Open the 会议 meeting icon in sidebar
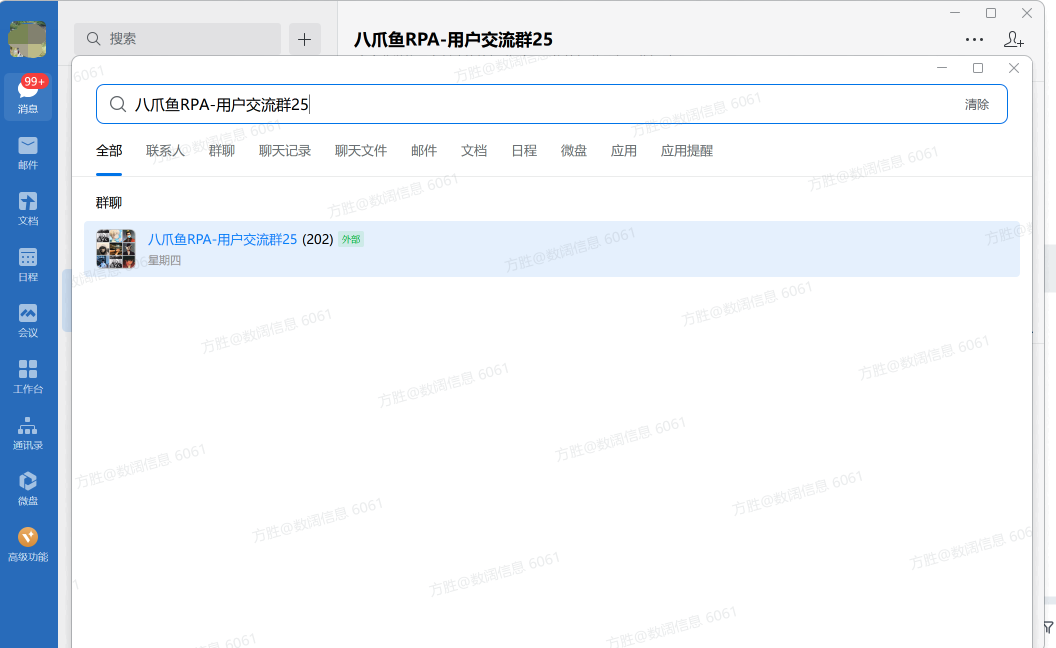 (28, 321)
